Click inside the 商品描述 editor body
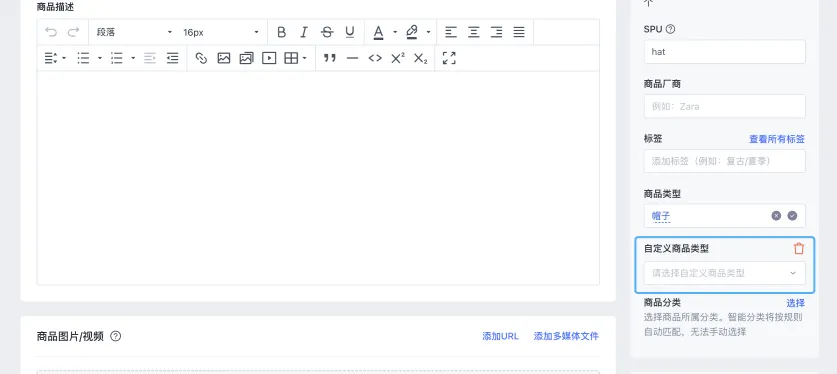This screenshot has width=837, height=374. [x=318, y=178]
